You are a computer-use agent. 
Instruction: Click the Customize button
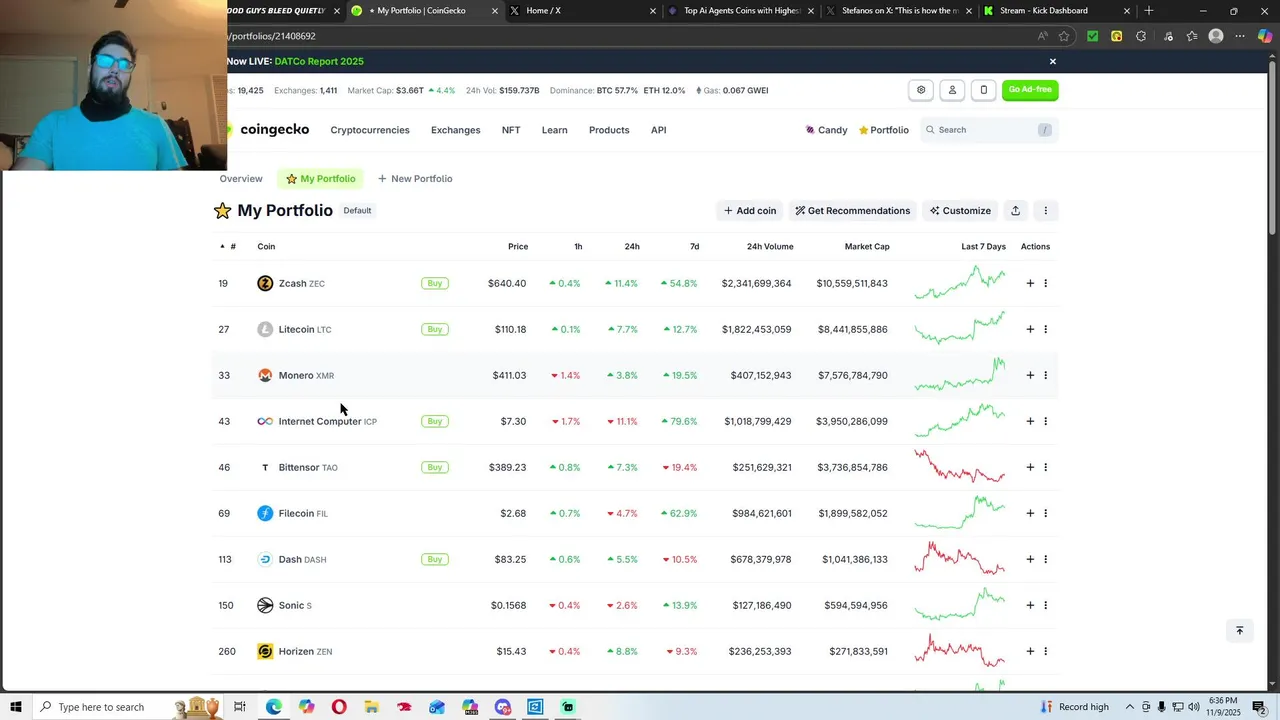point(960,210)
